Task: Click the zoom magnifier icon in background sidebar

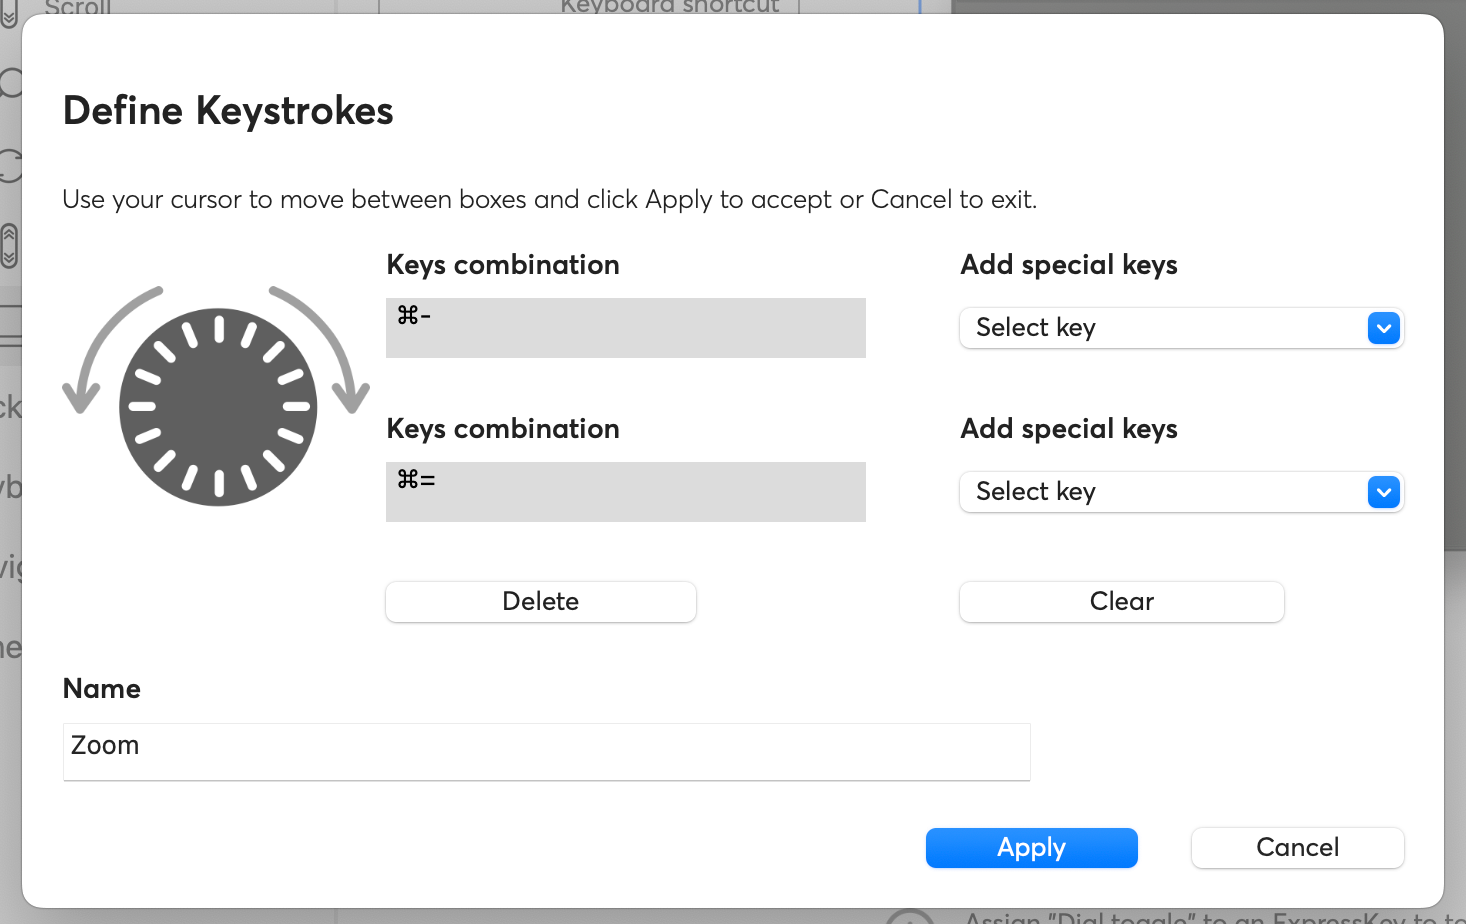Action: [10, 83]
